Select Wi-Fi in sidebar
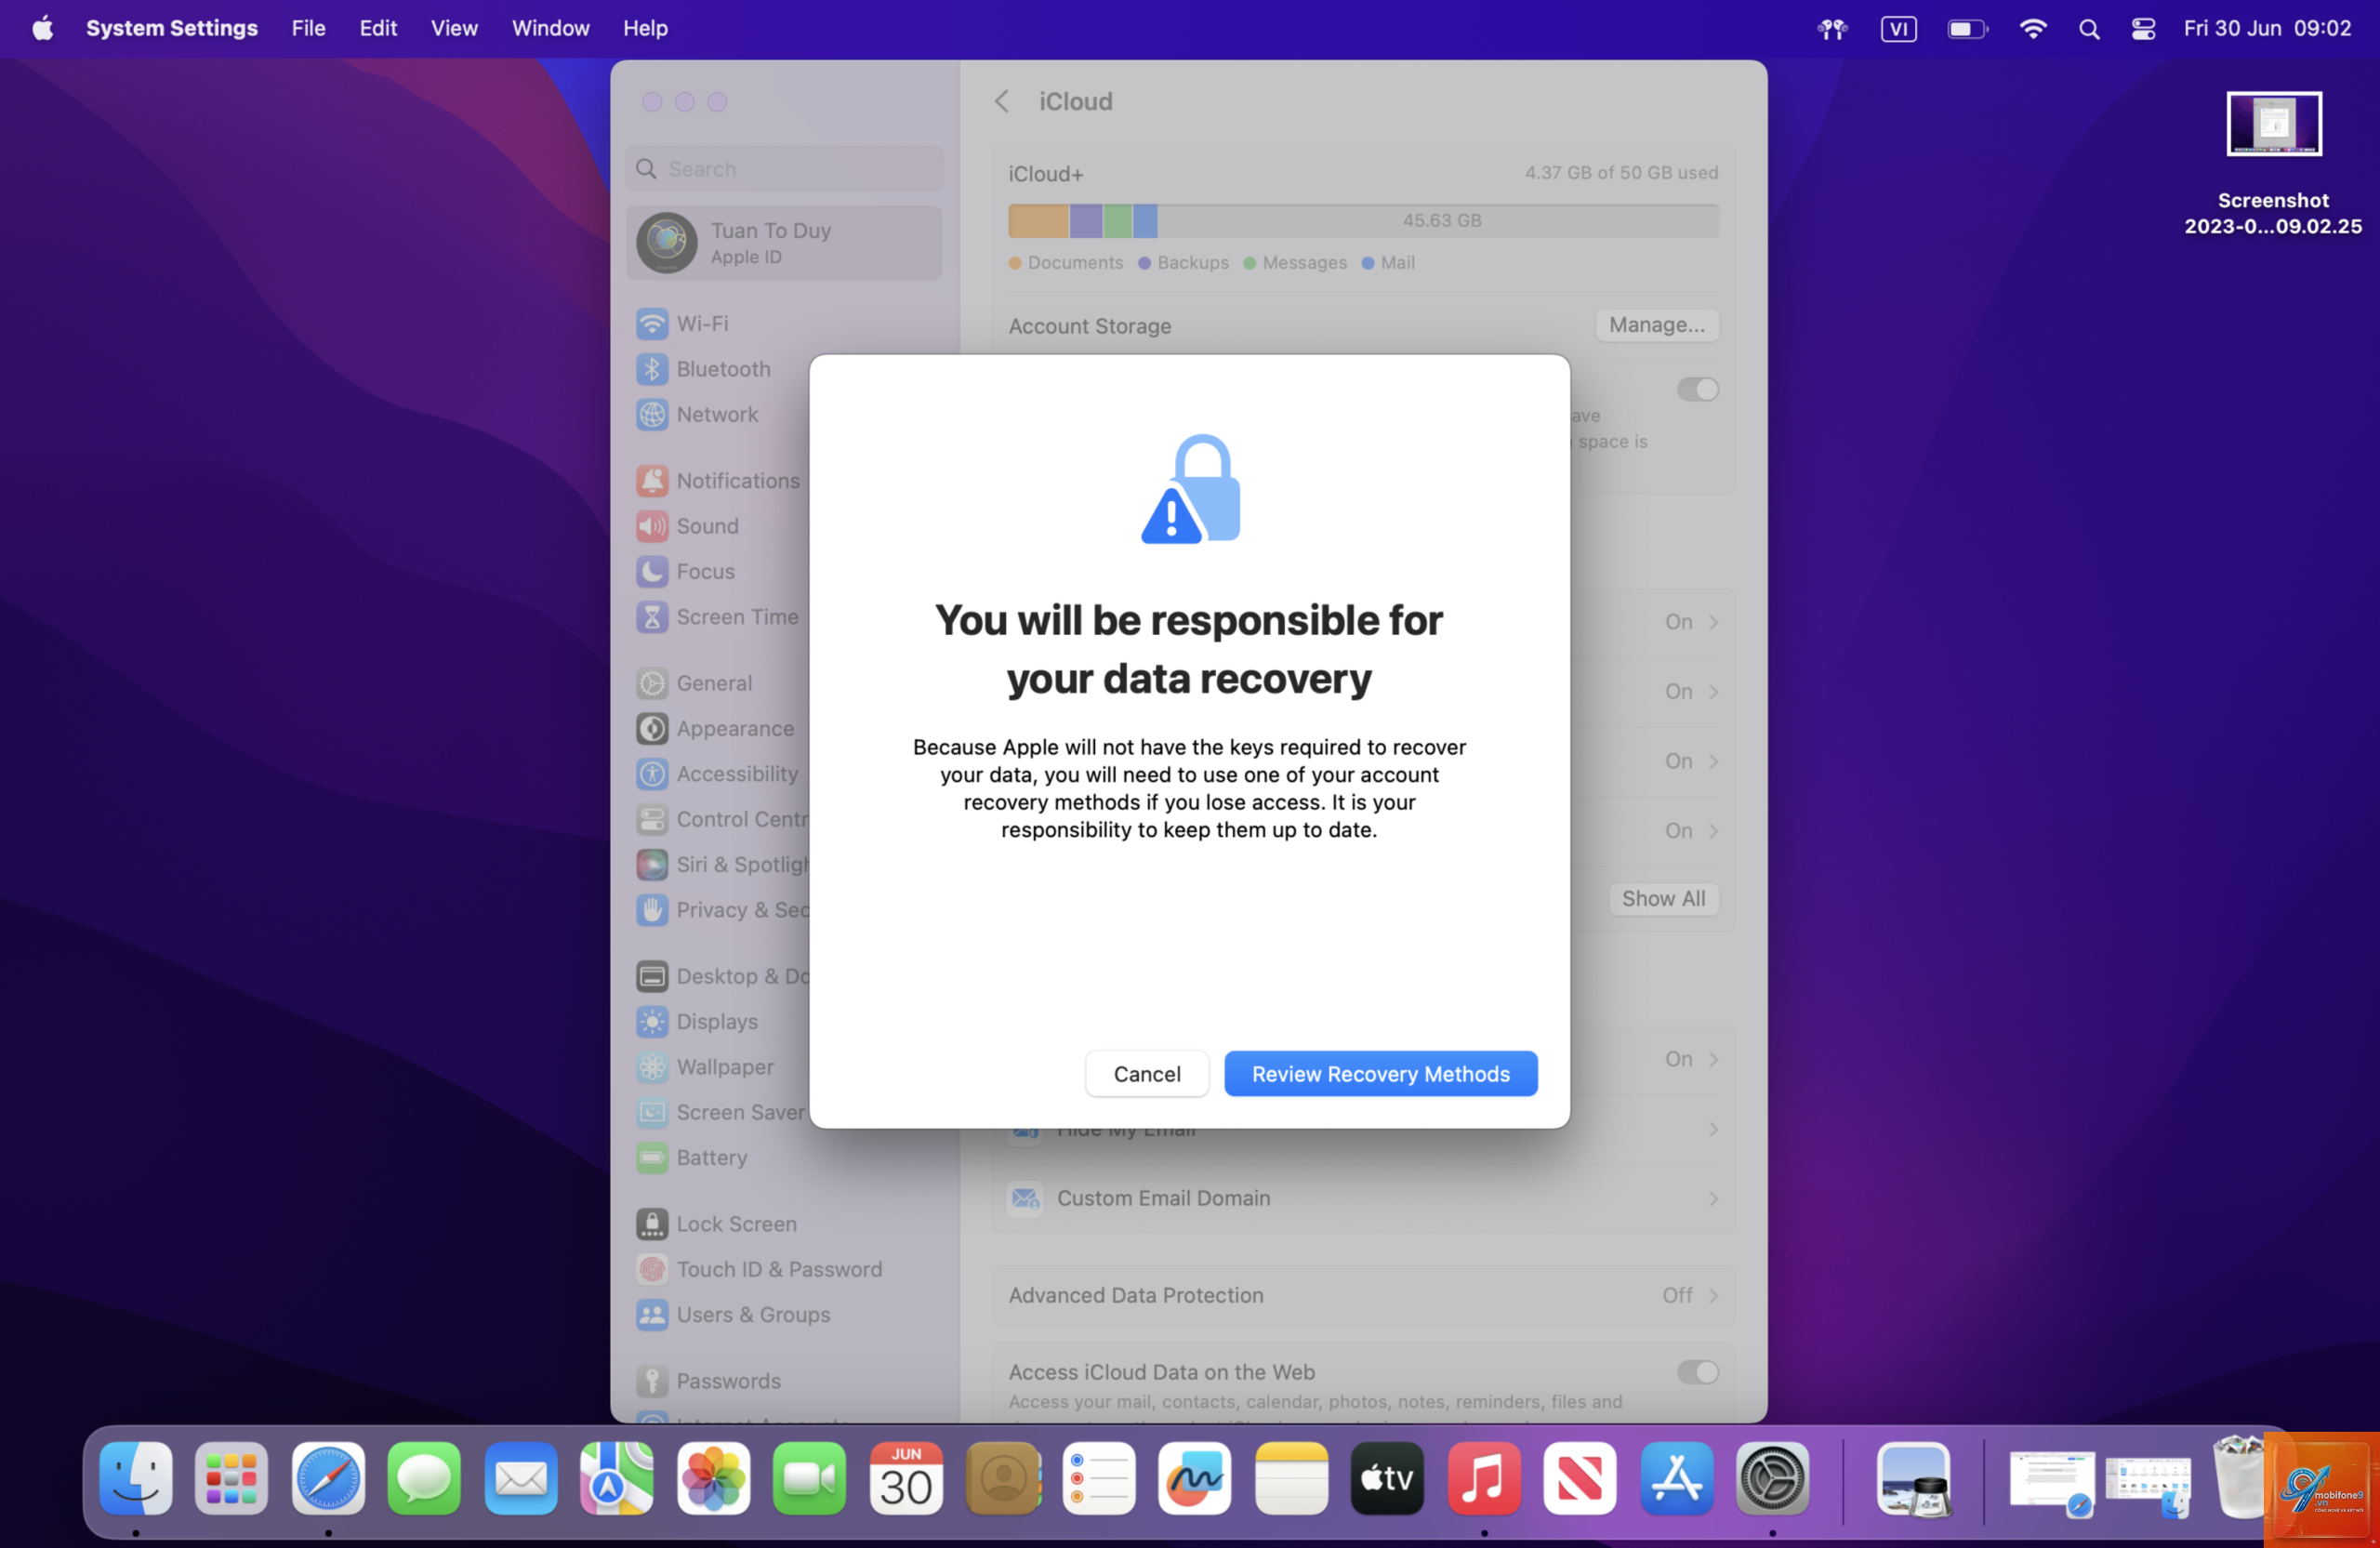Viewport: 2380px width, 1548px height. pyautogui.click(x=784, y=323)
